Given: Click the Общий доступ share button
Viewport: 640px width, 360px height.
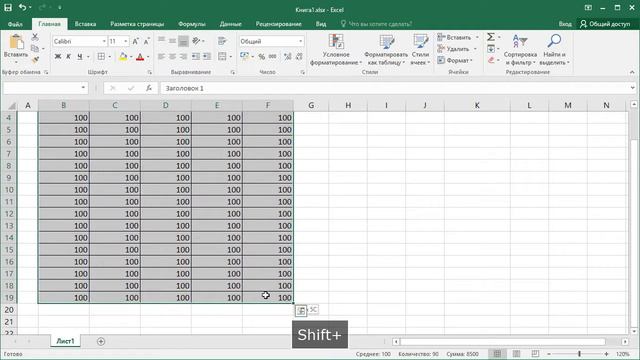Looking at the screenshot, I should [x=605, y=24].
